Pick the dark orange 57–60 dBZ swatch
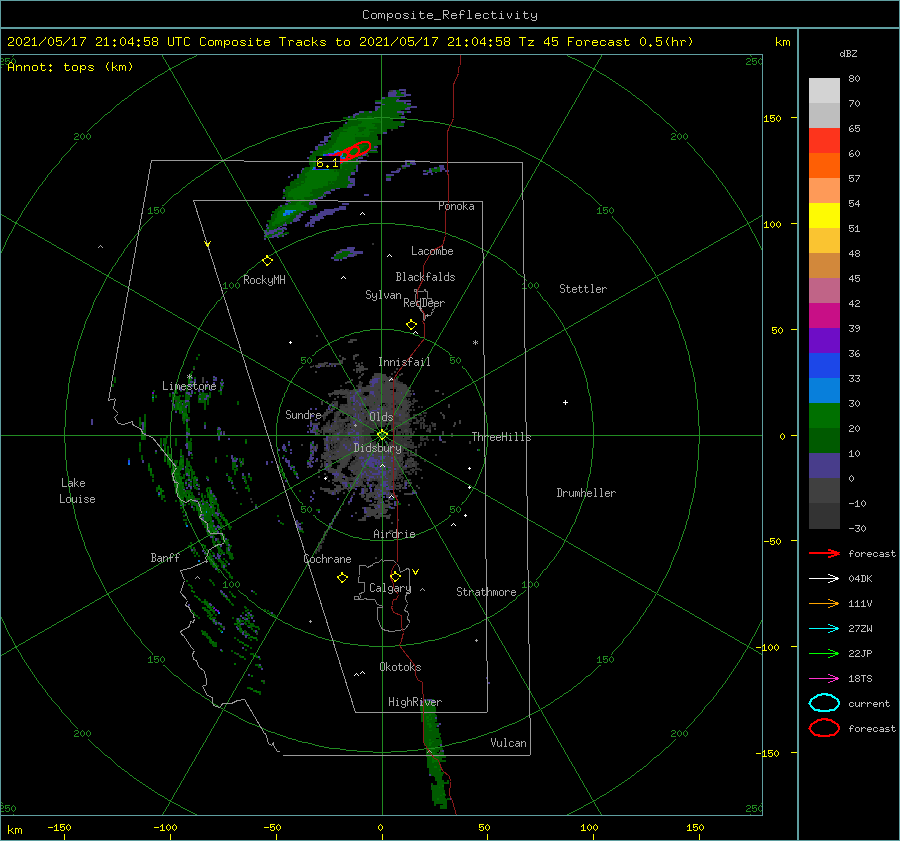 pyautogui.click(x=824, y=165)
